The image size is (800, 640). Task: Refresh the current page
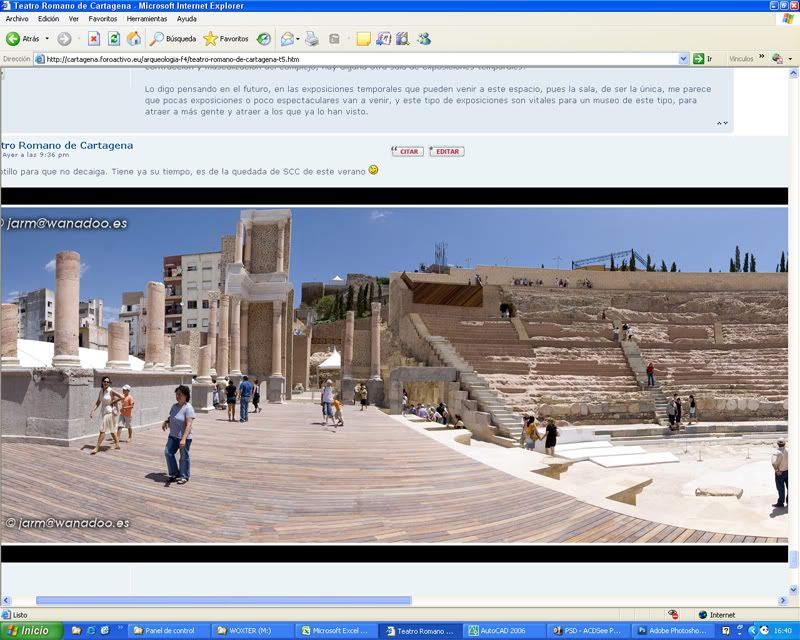114,39
